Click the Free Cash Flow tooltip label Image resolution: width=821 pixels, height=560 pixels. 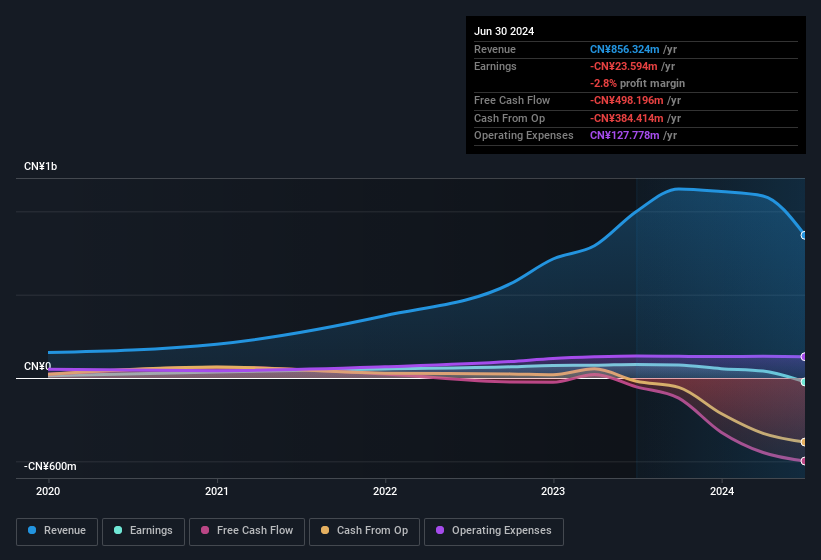coord(512,100)
